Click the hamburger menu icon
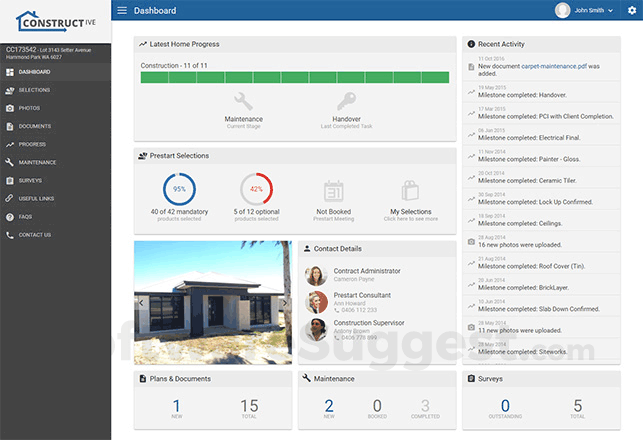 coord(122,10)
